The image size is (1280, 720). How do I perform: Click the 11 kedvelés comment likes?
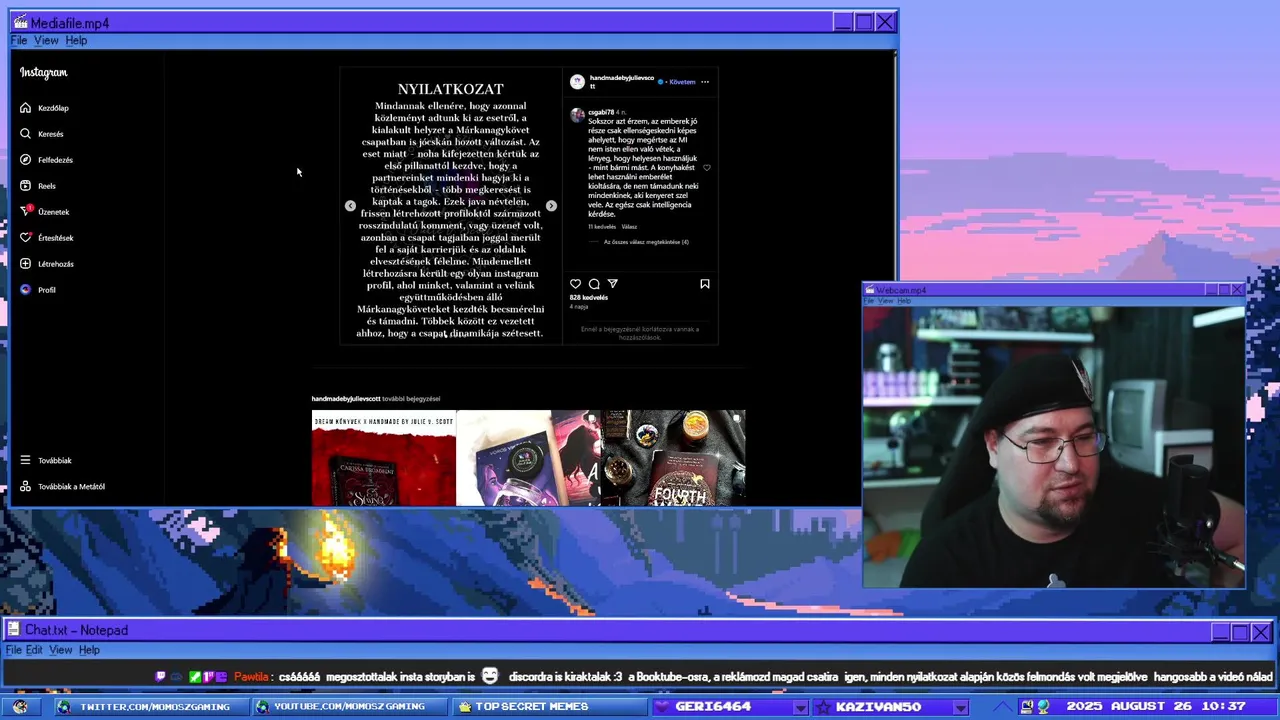pos(602,227)
